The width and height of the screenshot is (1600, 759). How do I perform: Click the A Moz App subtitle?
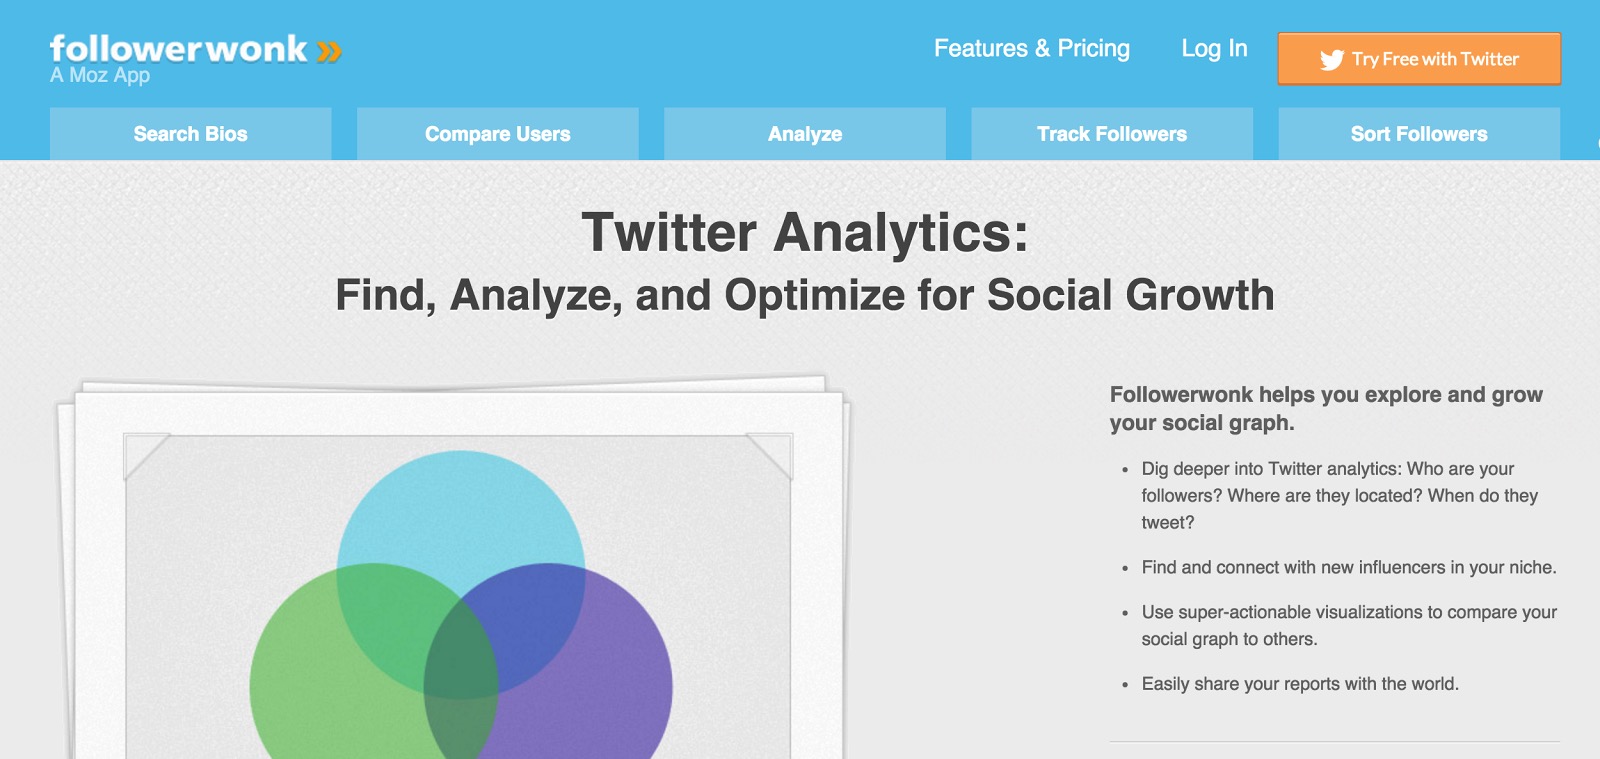tap(100, 75)
